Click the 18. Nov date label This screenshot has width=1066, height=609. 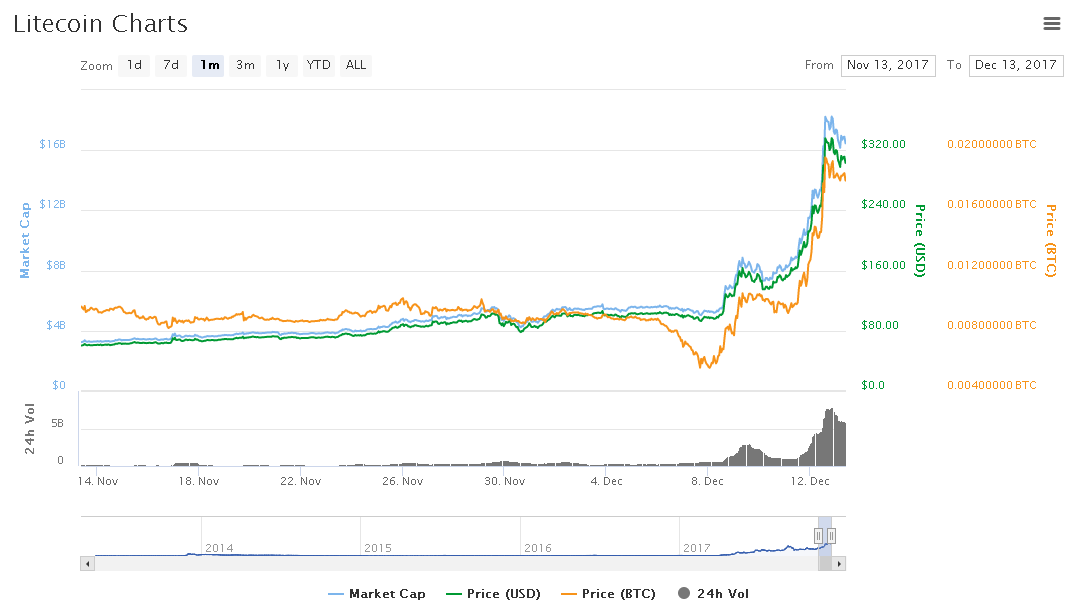tap(199, 481)
